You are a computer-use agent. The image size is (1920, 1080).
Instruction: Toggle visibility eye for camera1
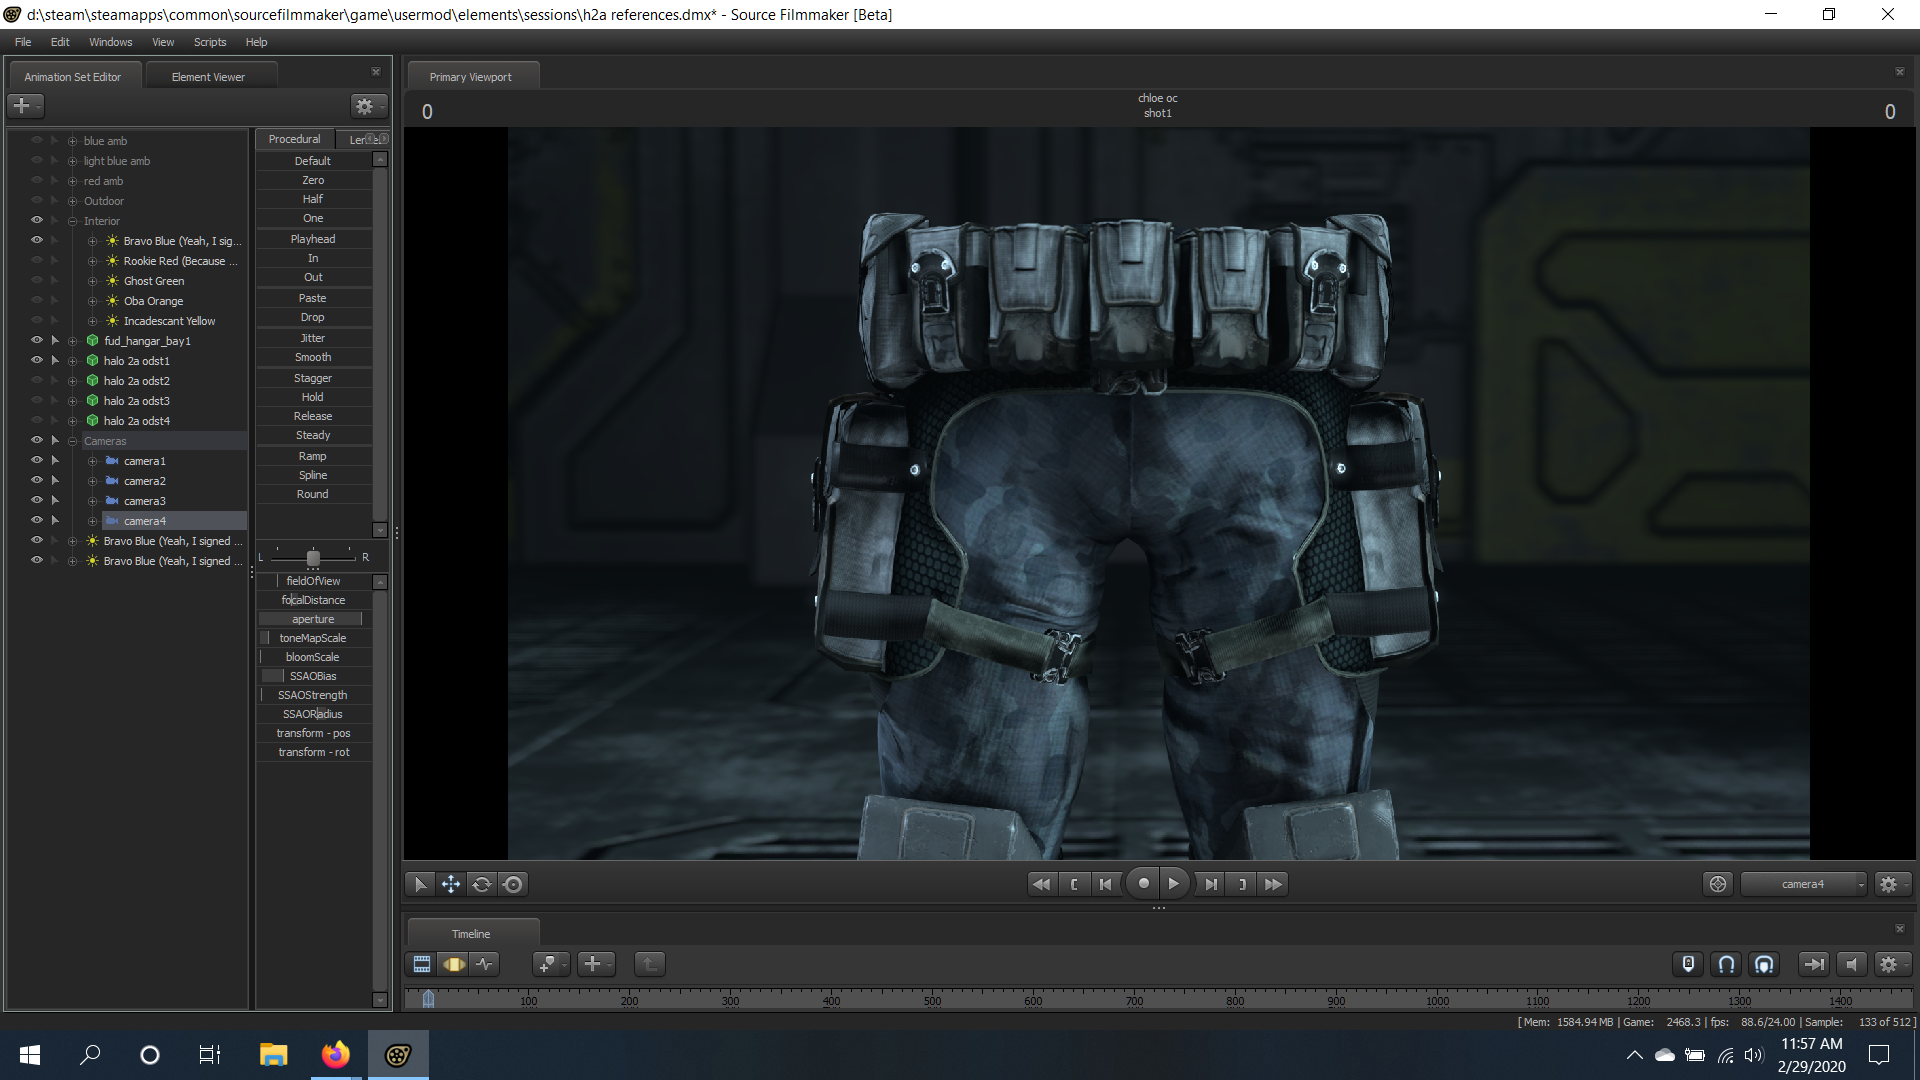pos(37,460)
